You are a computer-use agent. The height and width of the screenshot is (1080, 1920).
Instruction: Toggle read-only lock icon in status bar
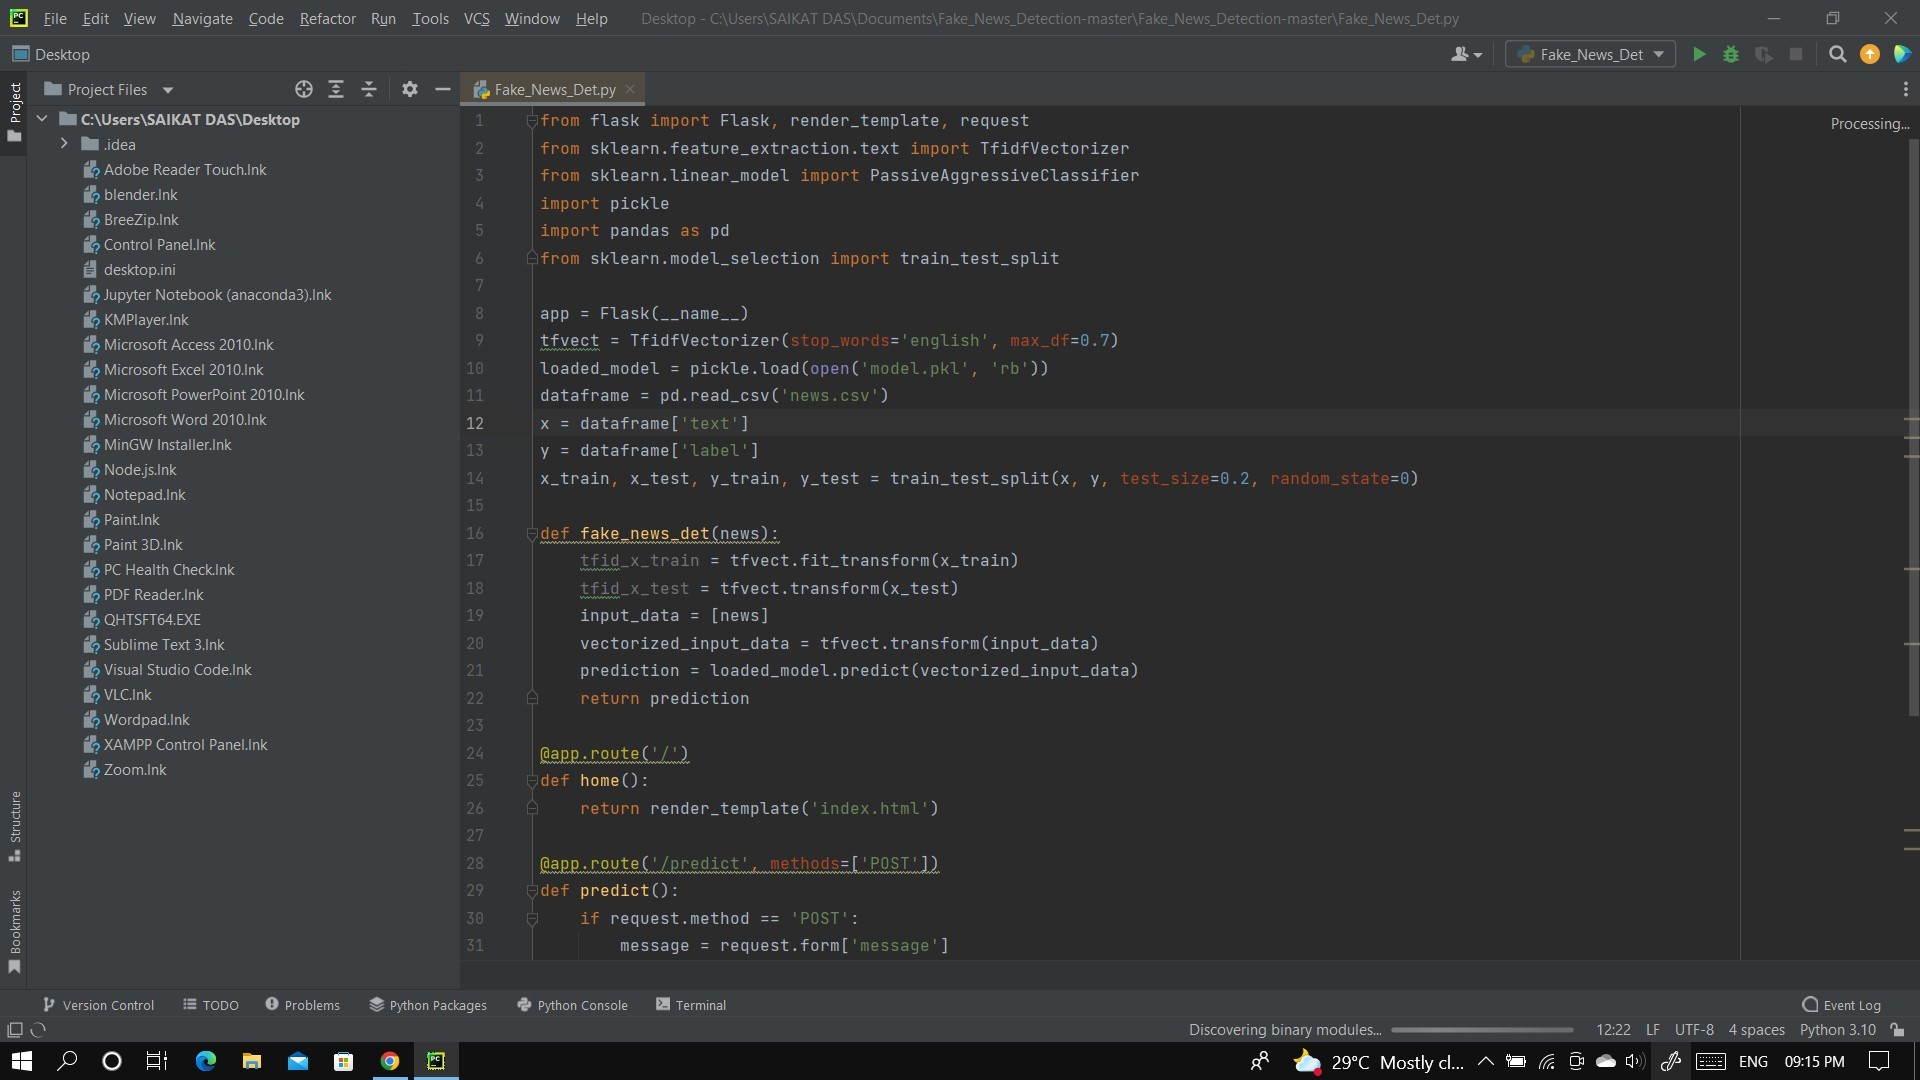pos(1897,1030)
